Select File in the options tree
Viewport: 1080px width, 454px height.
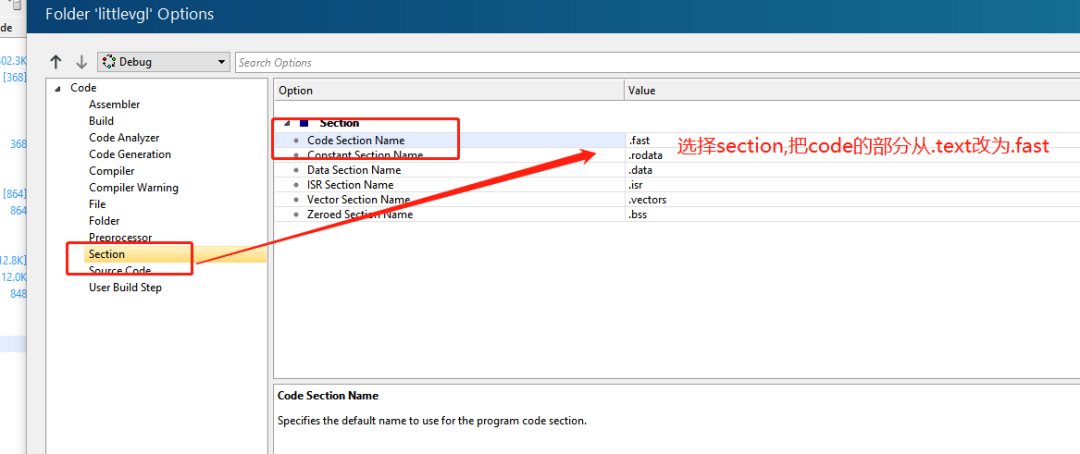97,204
